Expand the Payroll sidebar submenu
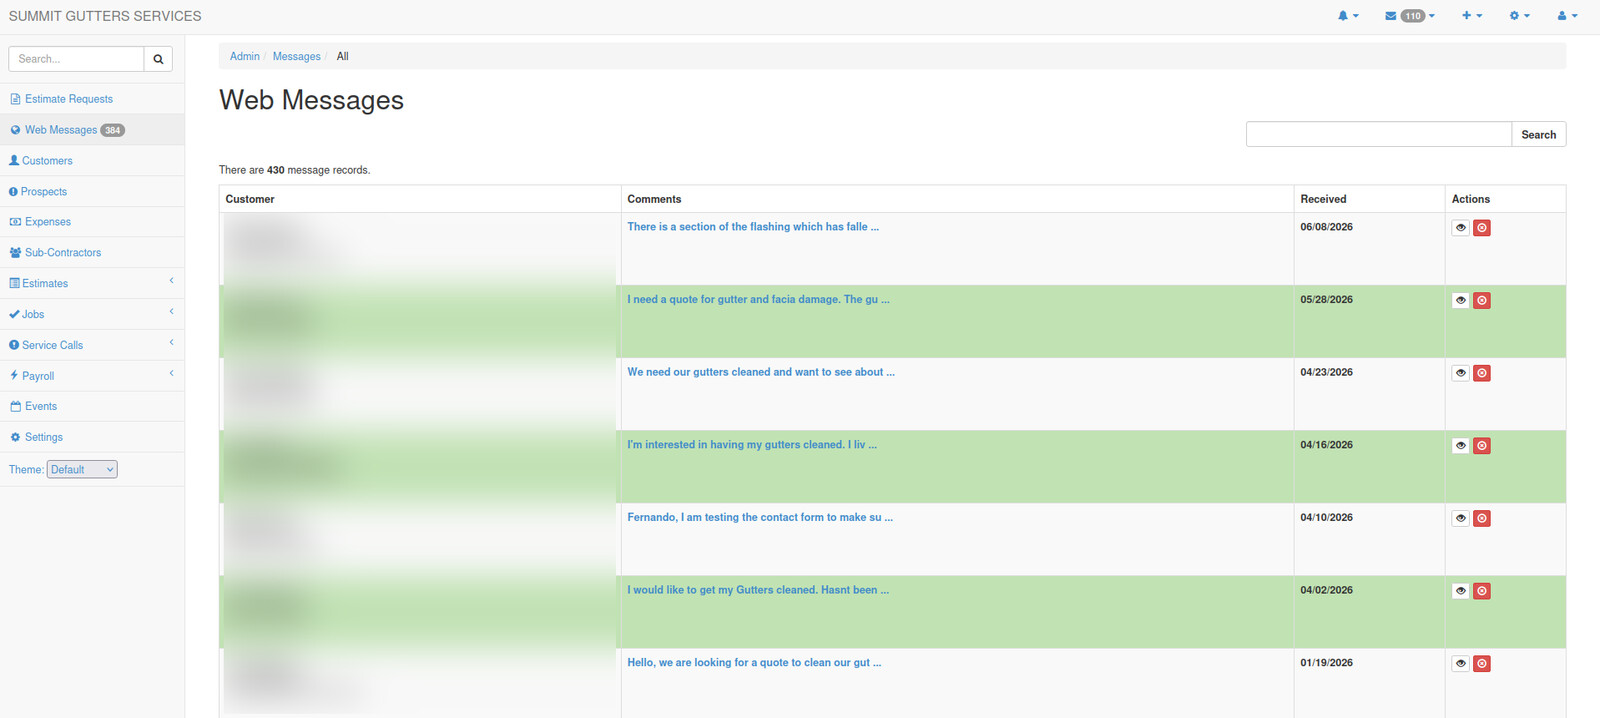The width and height of the screenshot is (1600, 718). 92,376
